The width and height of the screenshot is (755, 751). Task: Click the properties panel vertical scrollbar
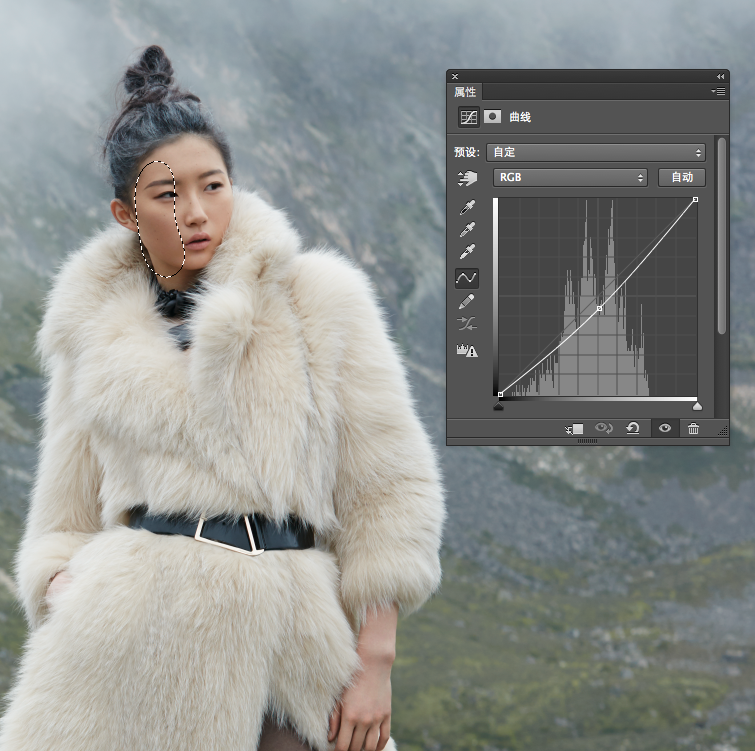pyautogui.click(x=721, y=236)
